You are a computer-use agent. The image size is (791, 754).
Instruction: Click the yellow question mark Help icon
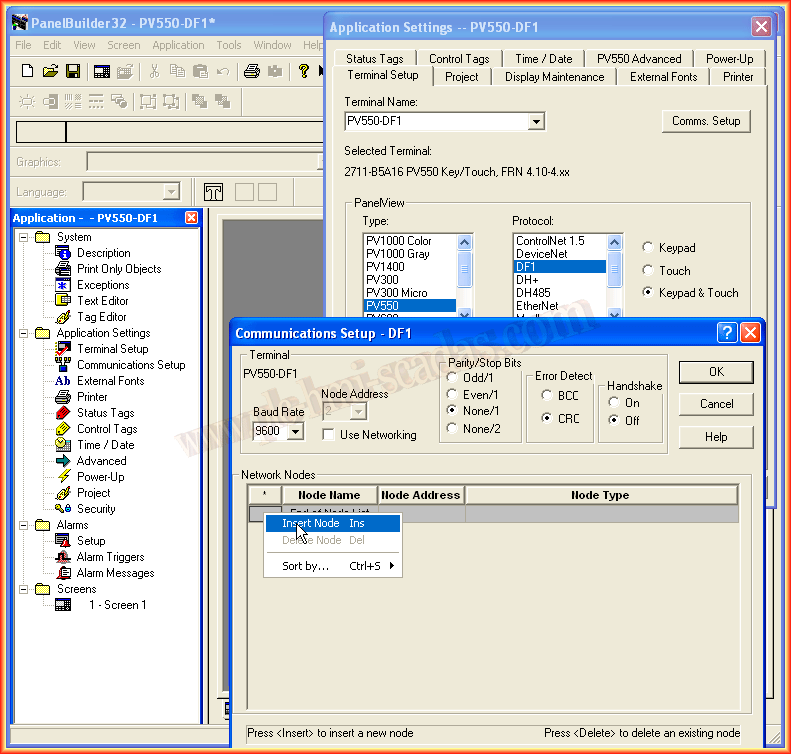pyautogui.click(x=304, y=71)
